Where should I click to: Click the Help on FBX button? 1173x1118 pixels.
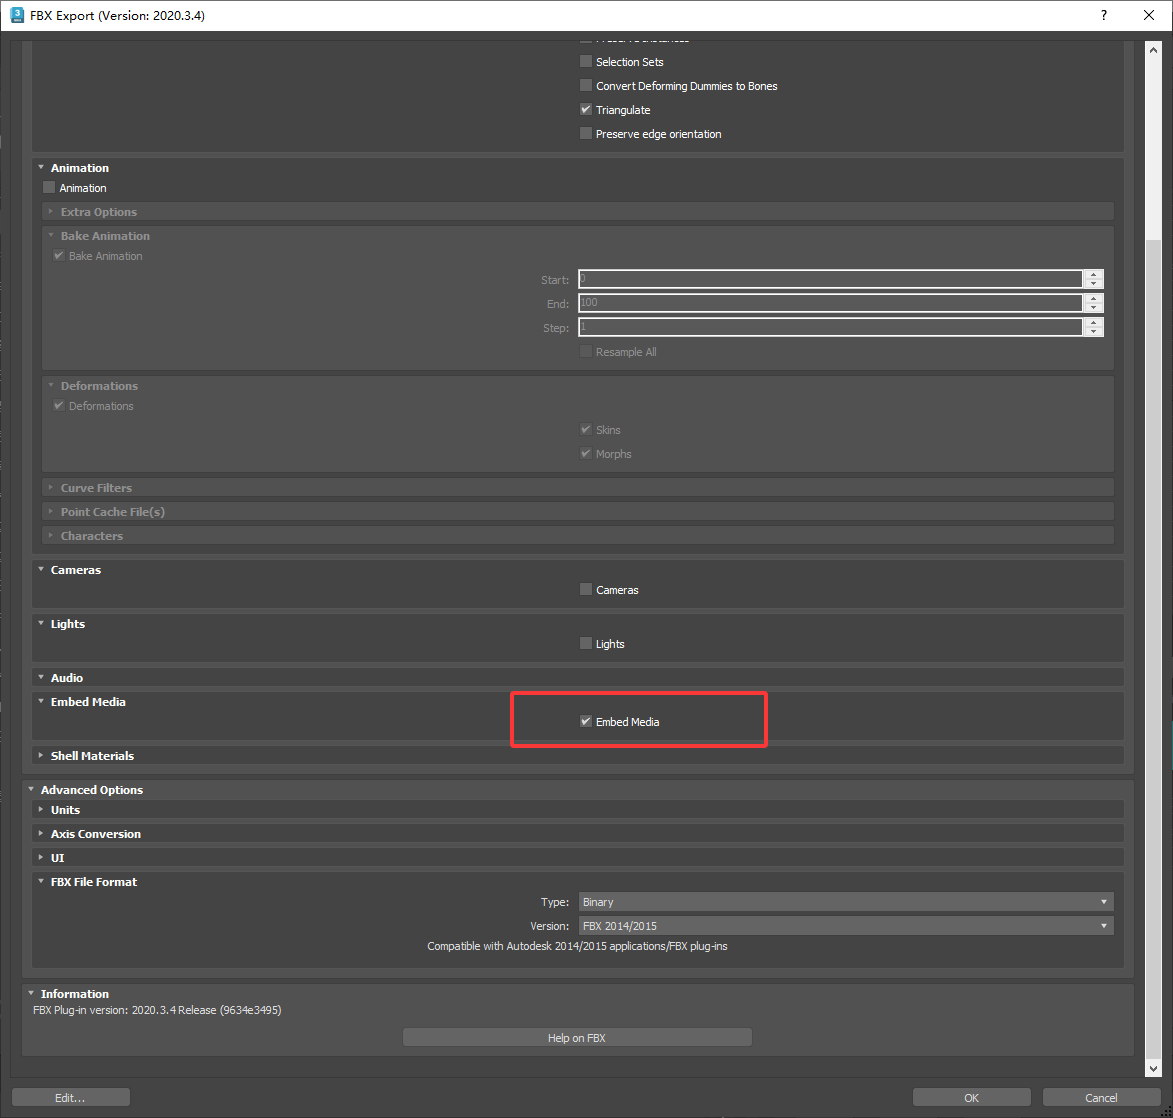[577, 1037]
